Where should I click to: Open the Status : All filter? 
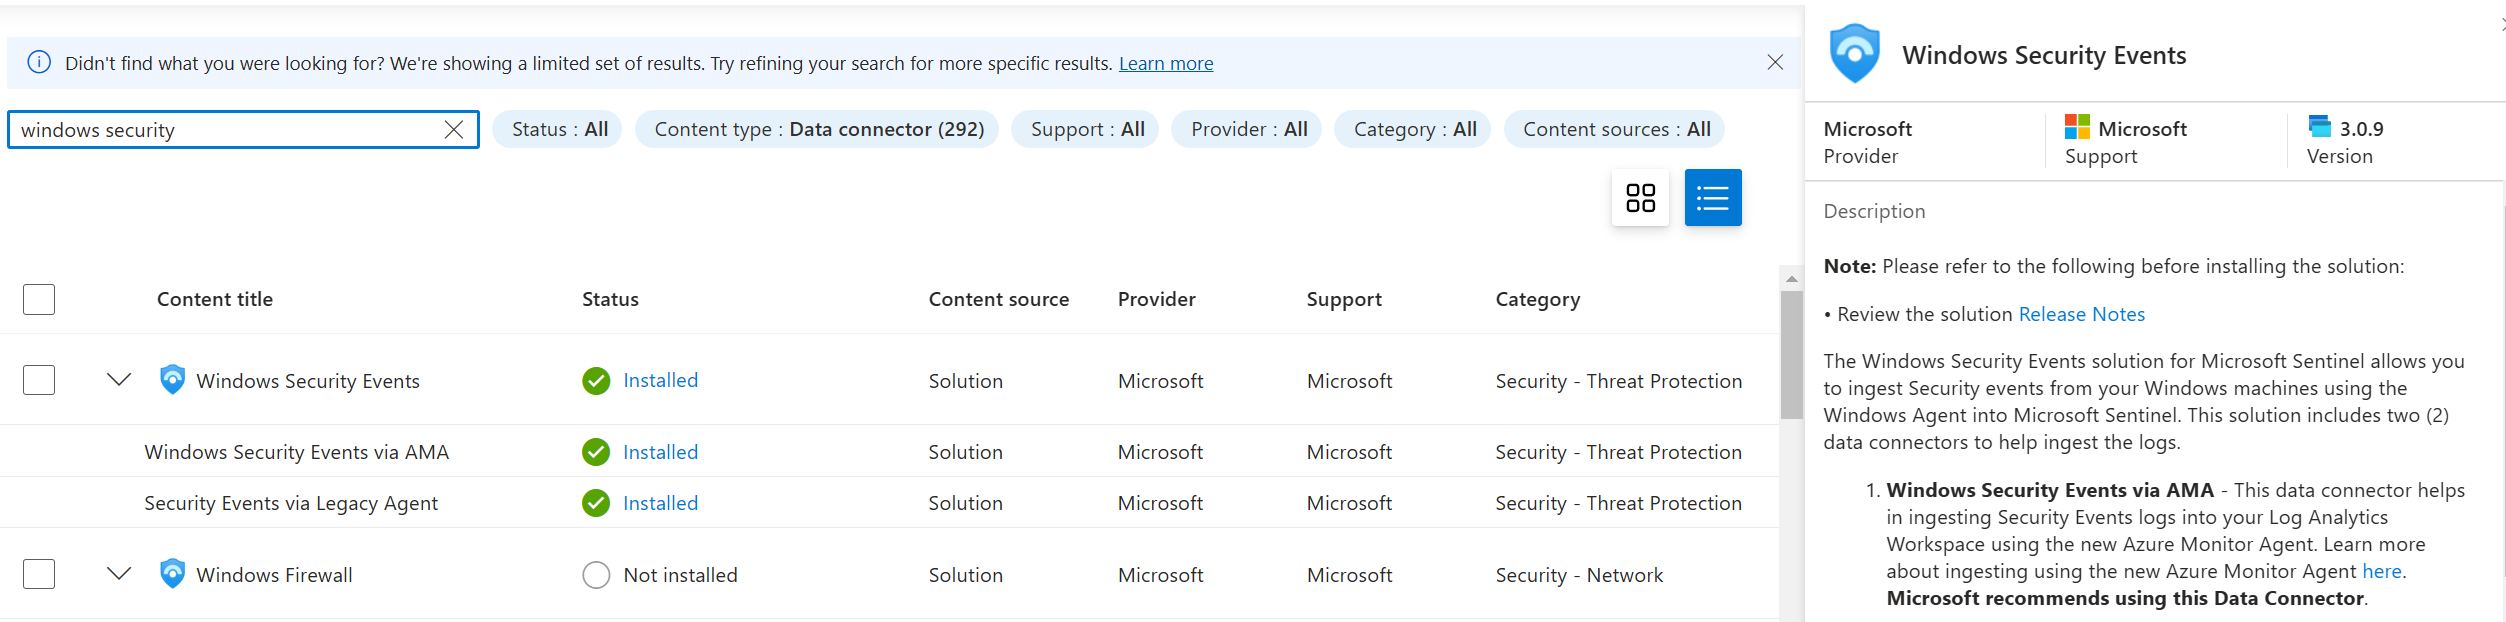(558, 129)
